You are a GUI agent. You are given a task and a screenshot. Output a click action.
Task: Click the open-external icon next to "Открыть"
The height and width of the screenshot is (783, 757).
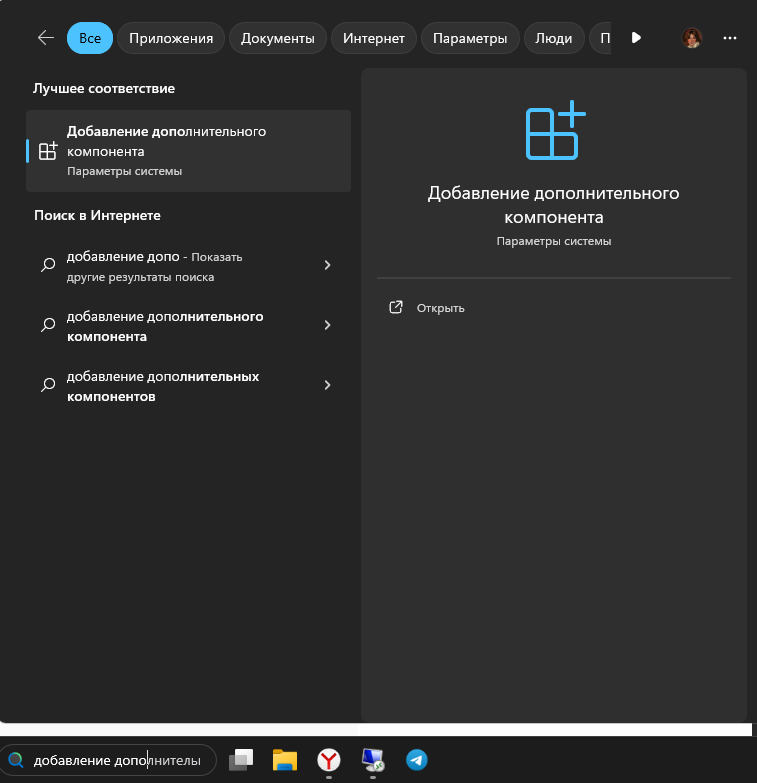[x=395, y=307]
